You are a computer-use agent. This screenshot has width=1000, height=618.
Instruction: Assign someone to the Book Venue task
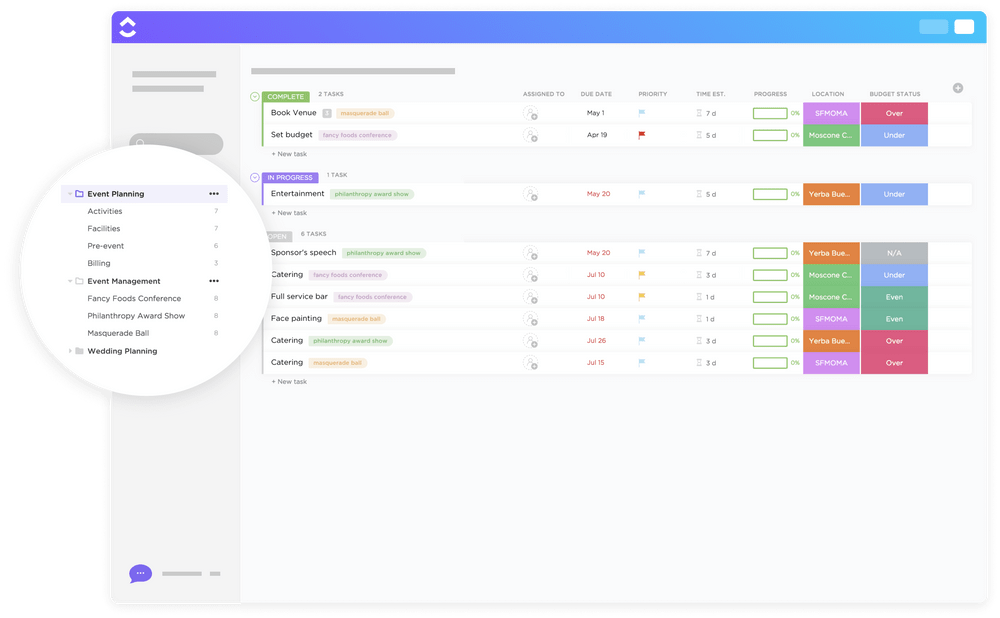click(531, 113)
